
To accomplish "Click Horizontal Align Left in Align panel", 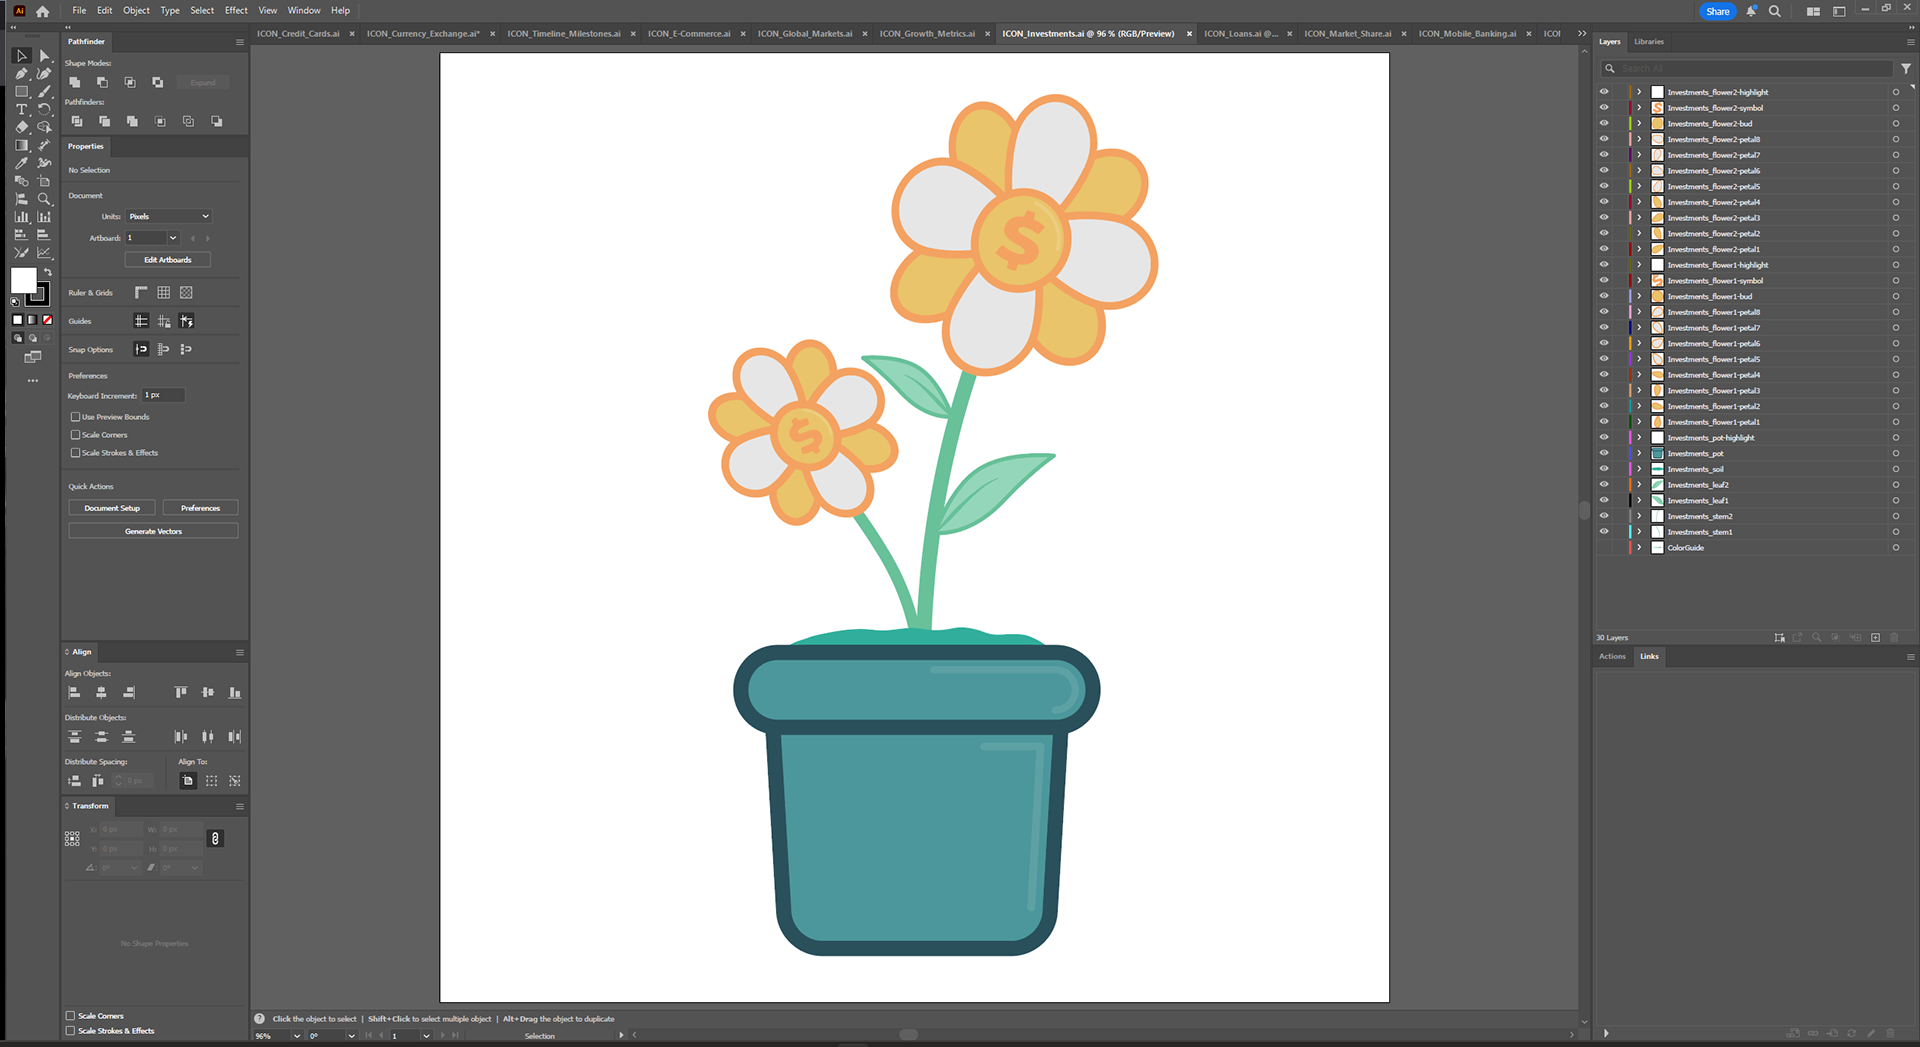I will coord(74,692).
